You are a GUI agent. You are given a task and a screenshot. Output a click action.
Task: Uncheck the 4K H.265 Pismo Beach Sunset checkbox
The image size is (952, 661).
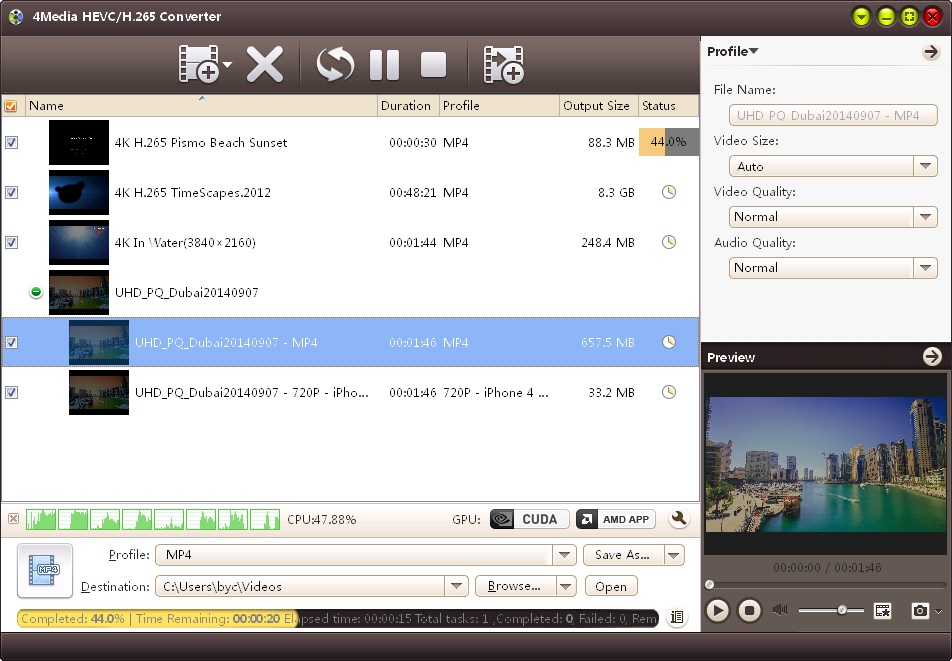pyautogui.click(x=11, y=143)
